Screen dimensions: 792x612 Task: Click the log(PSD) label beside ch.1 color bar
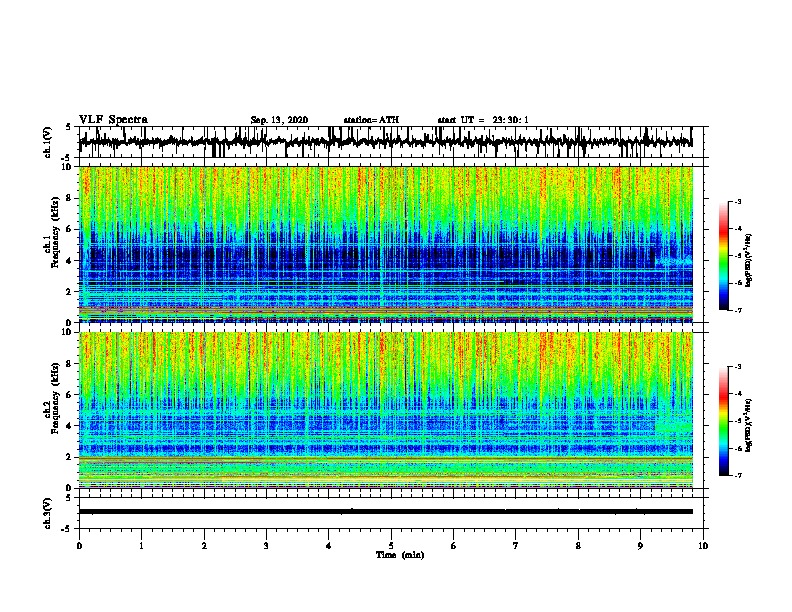(x=748, y=261)
